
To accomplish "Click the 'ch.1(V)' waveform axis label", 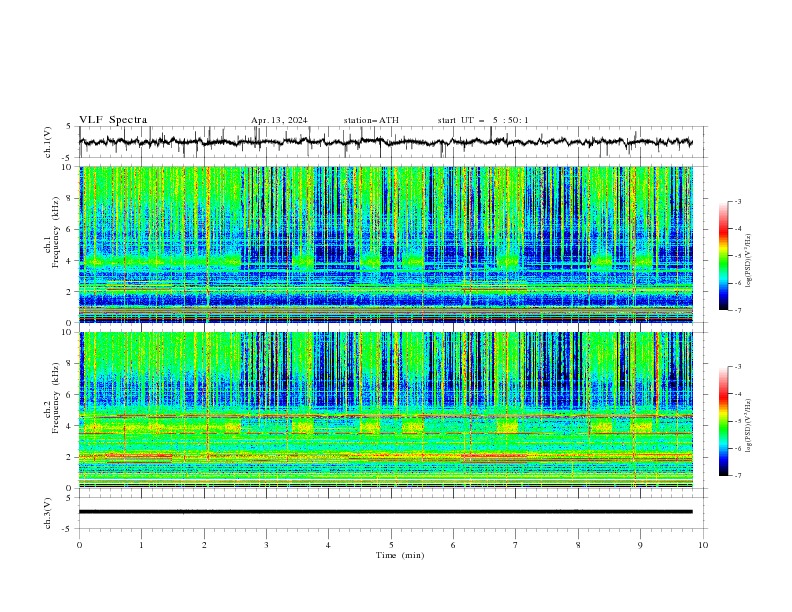I will pos(48,142).
